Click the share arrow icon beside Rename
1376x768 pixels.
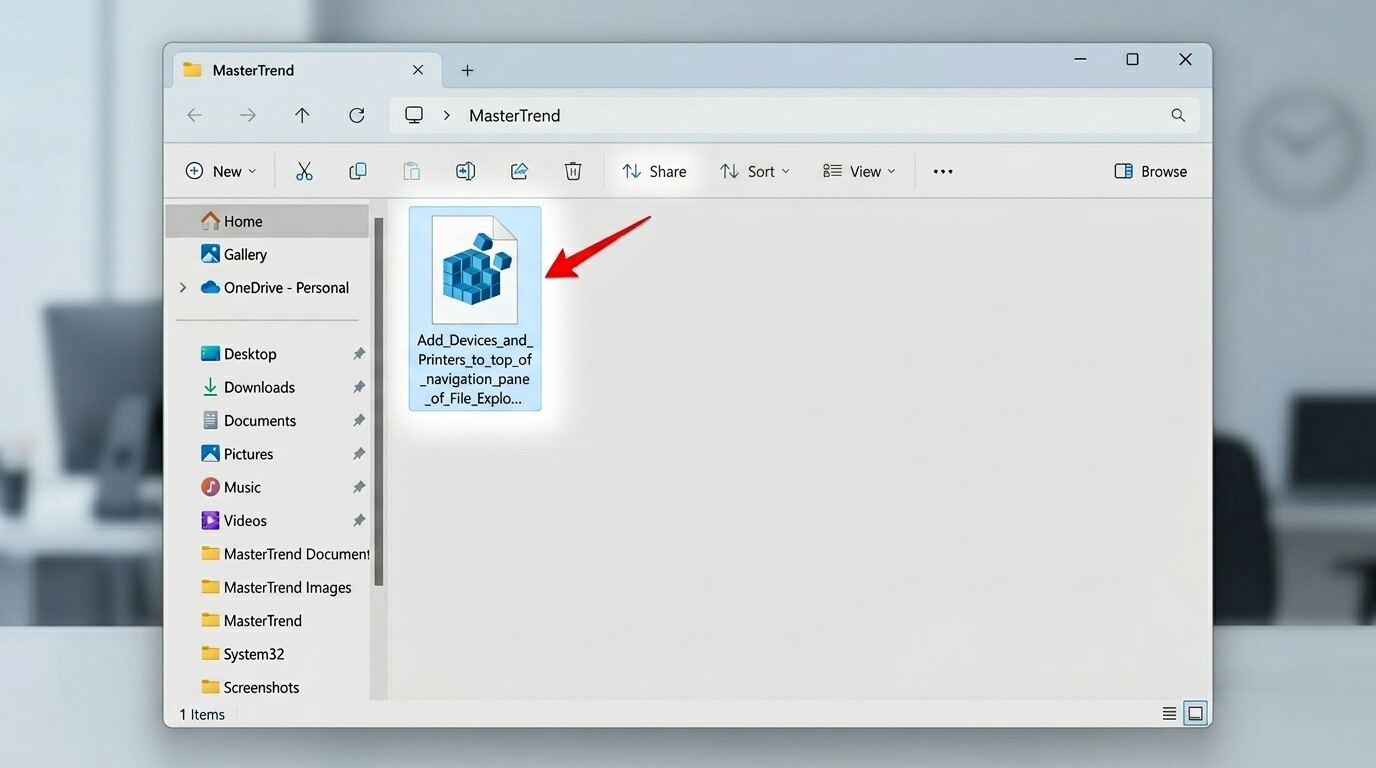pyautogui.click(x=519, y=171)
